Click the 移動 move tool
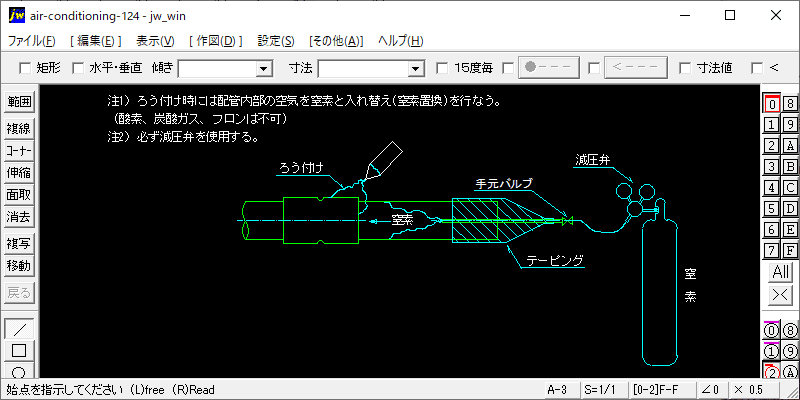The image size is (800, 400). point(19,266)
